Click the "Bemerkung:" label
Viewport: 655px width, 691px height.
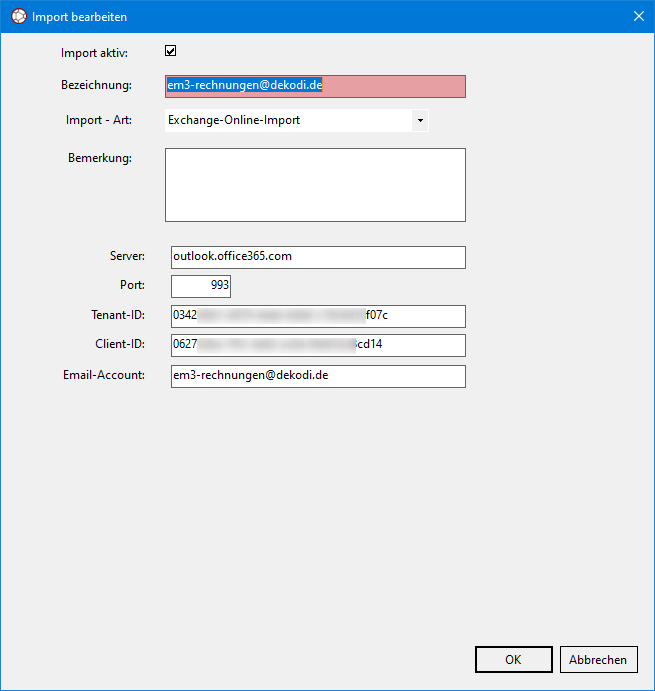[100, 158]
